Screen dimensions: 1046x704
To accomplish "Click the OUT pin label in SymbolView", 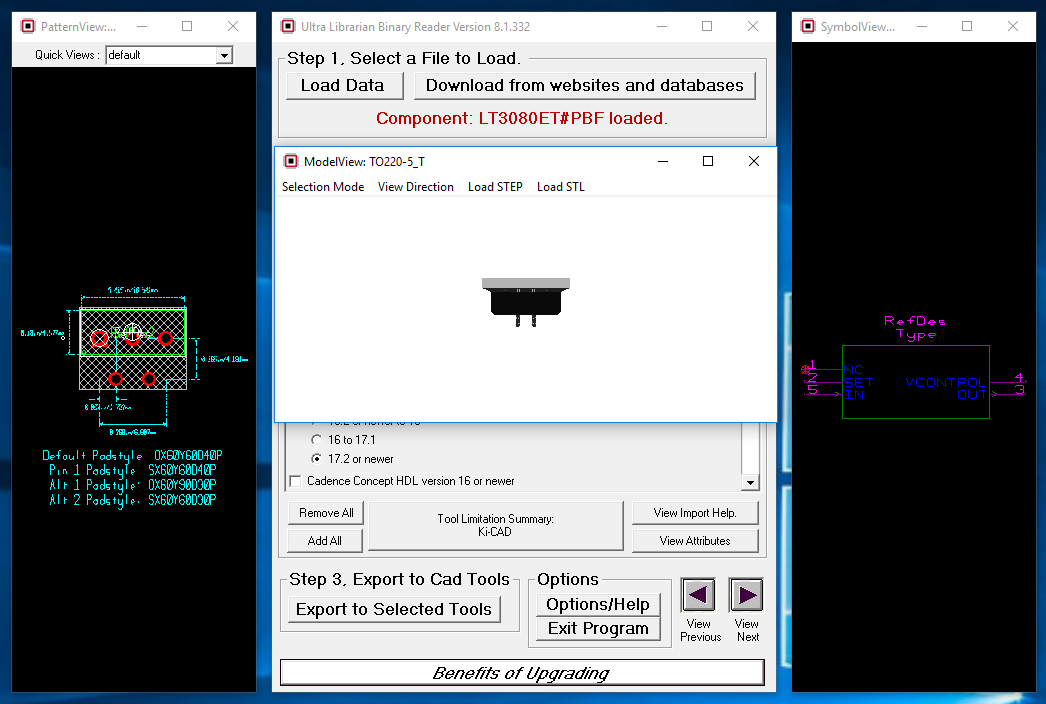I will click(971, 395).
